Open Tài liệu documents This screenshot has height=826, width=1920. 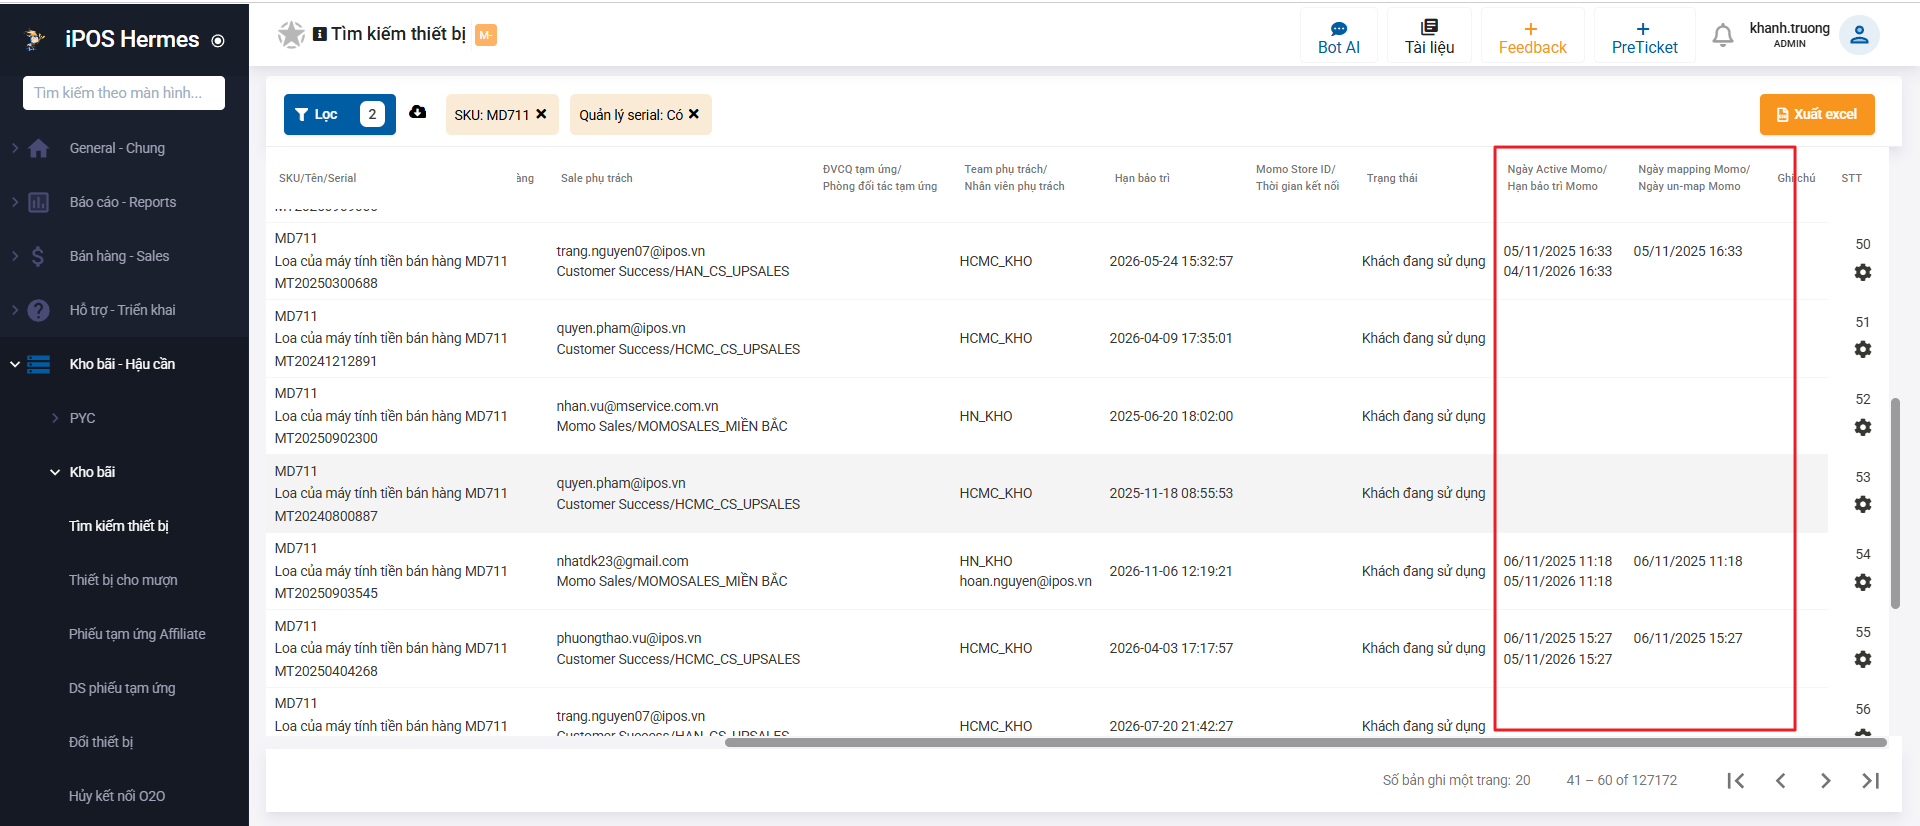click(1429, 37)
